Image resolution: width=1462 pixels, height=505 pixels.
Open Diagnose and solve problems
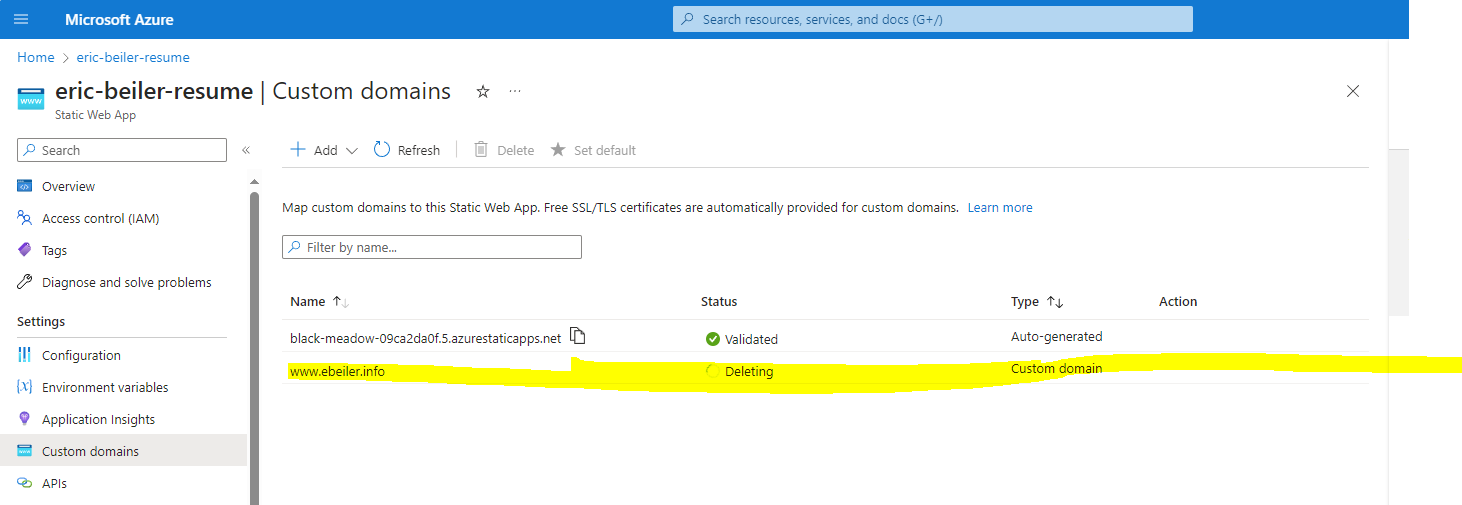pyautogui.click(x=127, y=282)
